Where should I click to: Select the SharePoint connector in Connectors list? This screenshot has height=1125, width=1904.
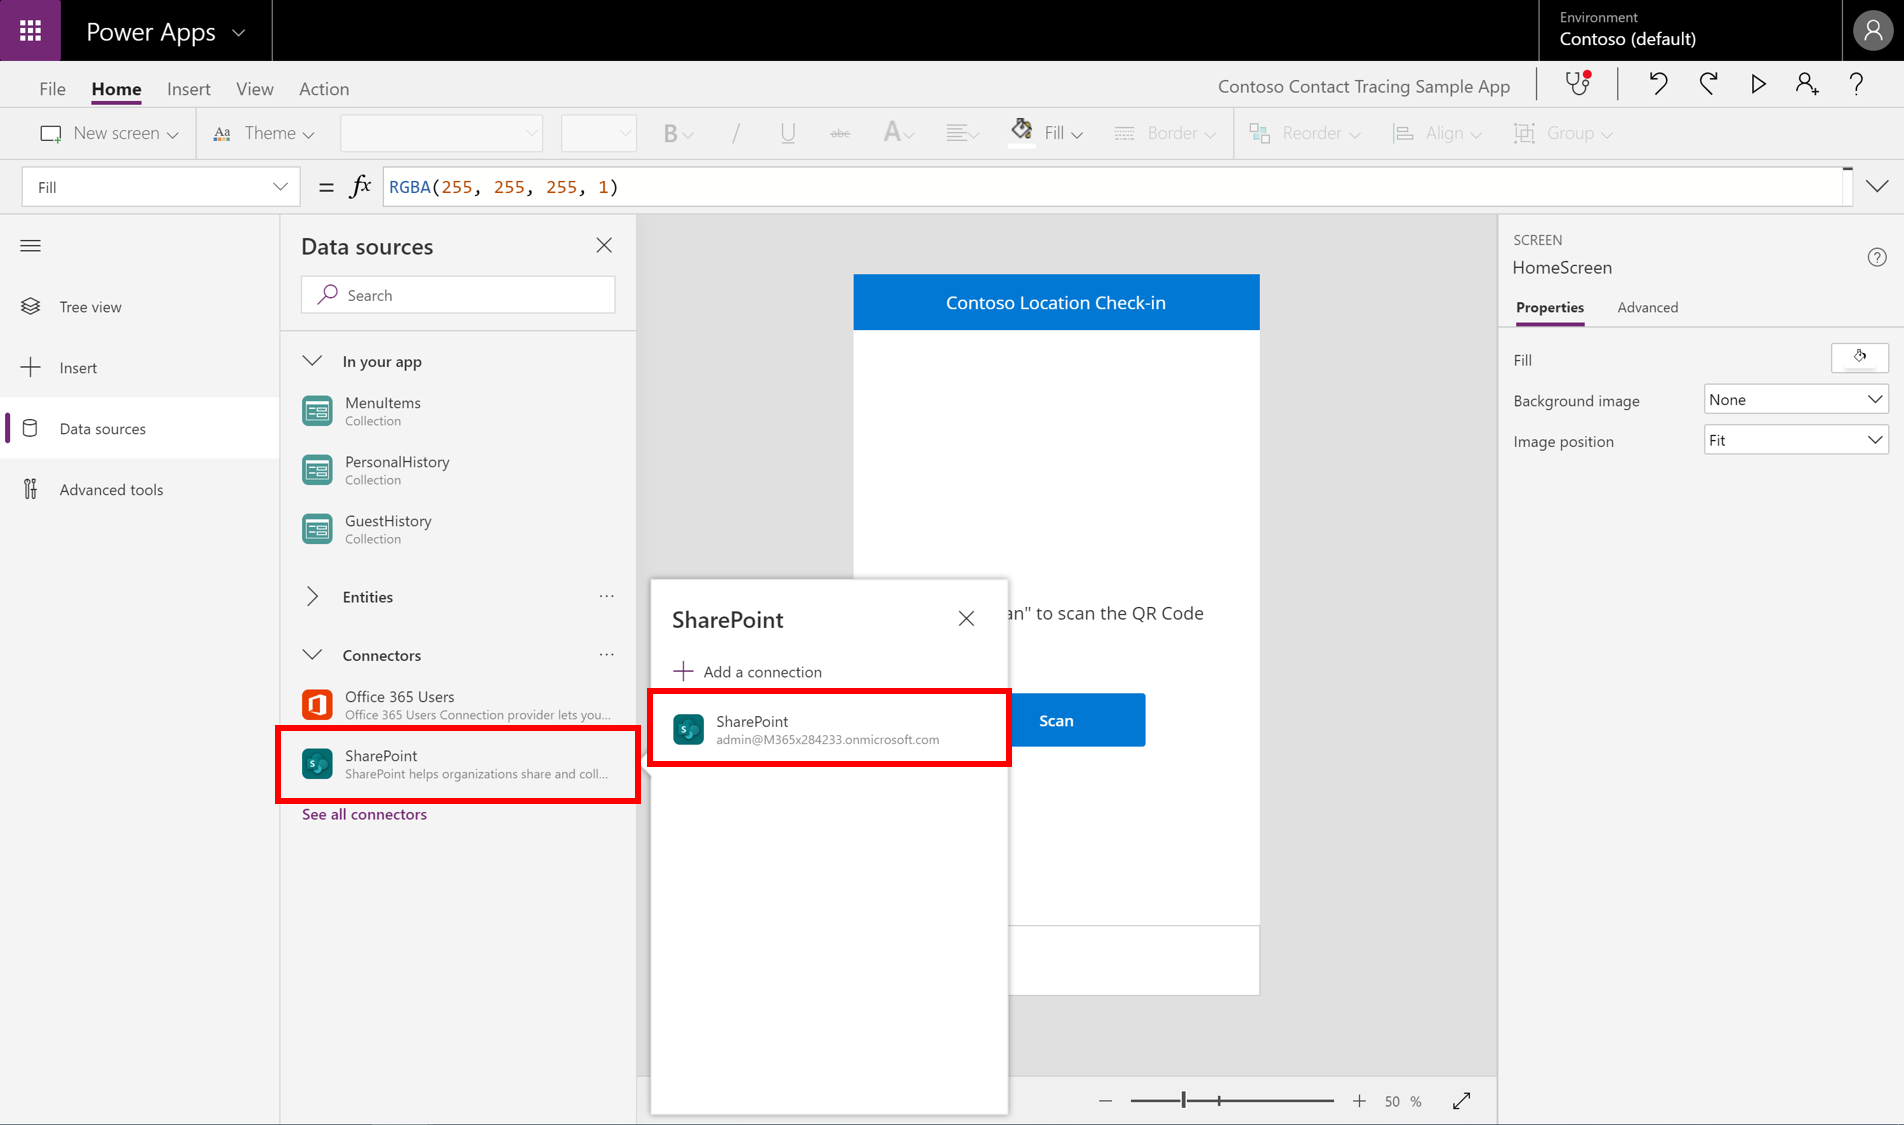pos(458,764)
